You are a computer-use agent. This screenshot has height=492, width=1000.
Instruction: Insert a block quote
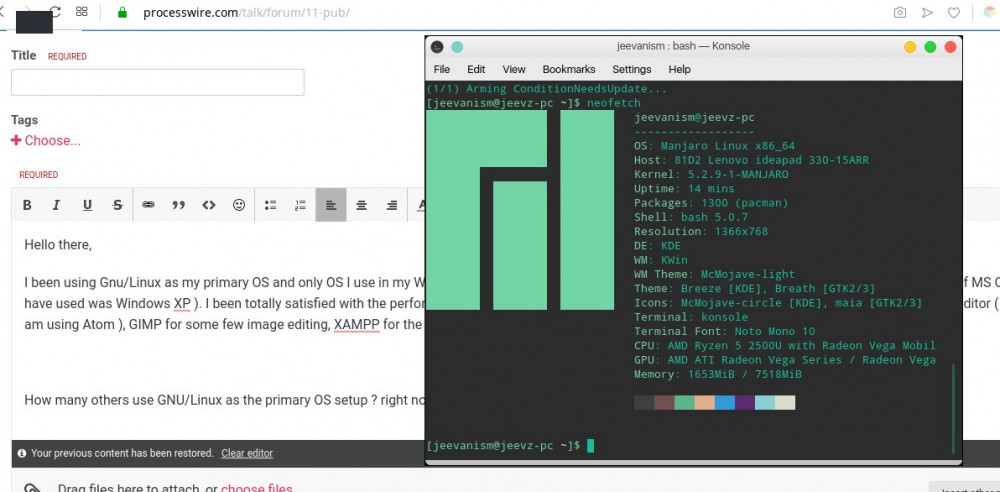point(178,205)
